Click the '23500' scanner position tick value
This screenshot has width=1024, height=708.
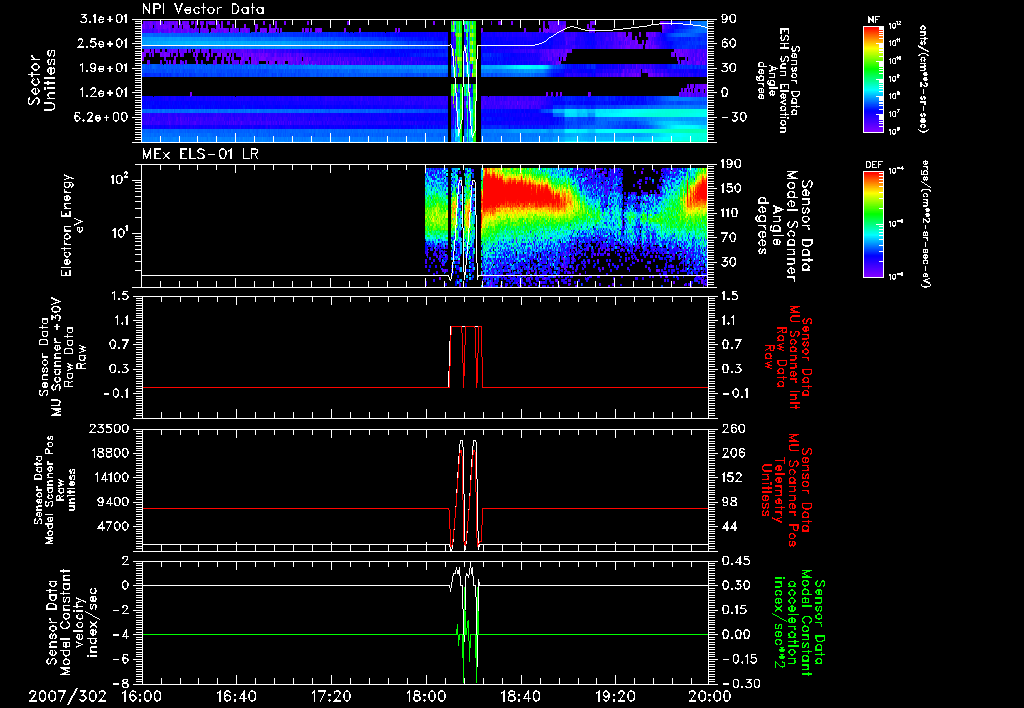(x=109, y=428)
